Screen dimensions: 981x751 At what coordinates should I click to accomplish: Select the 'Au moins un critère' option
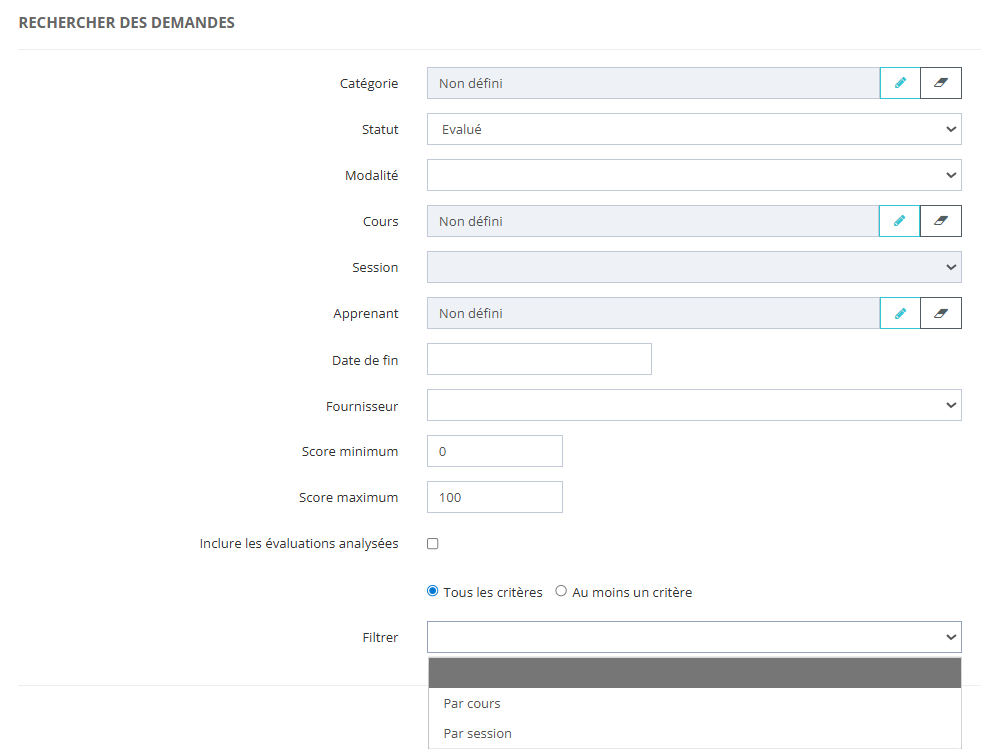click(561, 591)
